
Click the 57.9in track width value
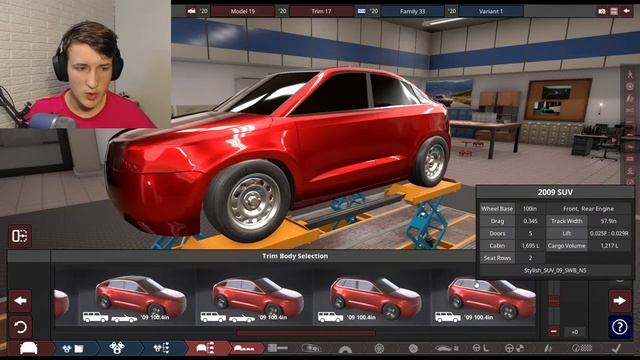[609, 221]
